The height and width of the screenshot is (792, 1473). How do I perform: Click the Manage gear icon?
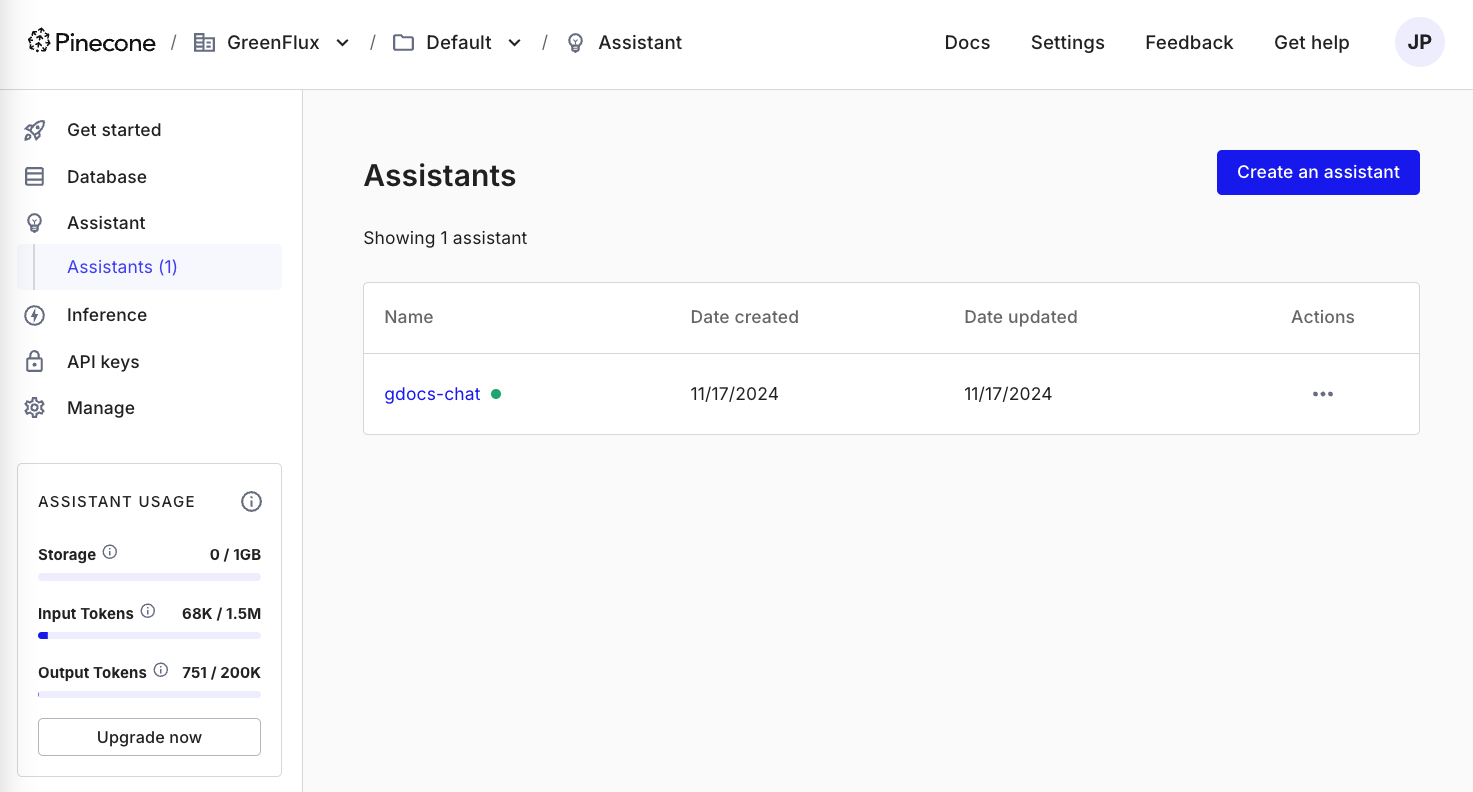[34, 408]
